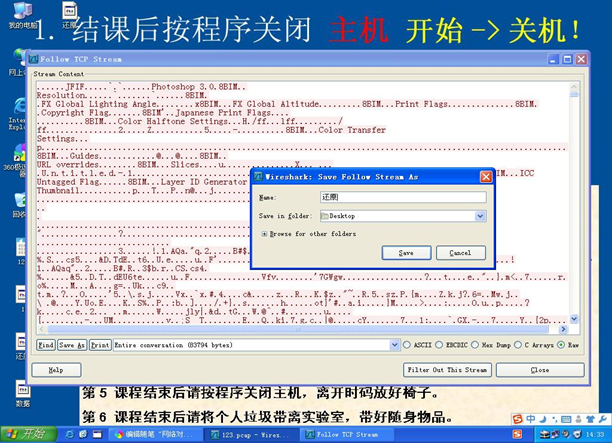Switch to Follow TCP Stream taskbar button
Viewport: 612px width, 443px height.
(347, 434)
